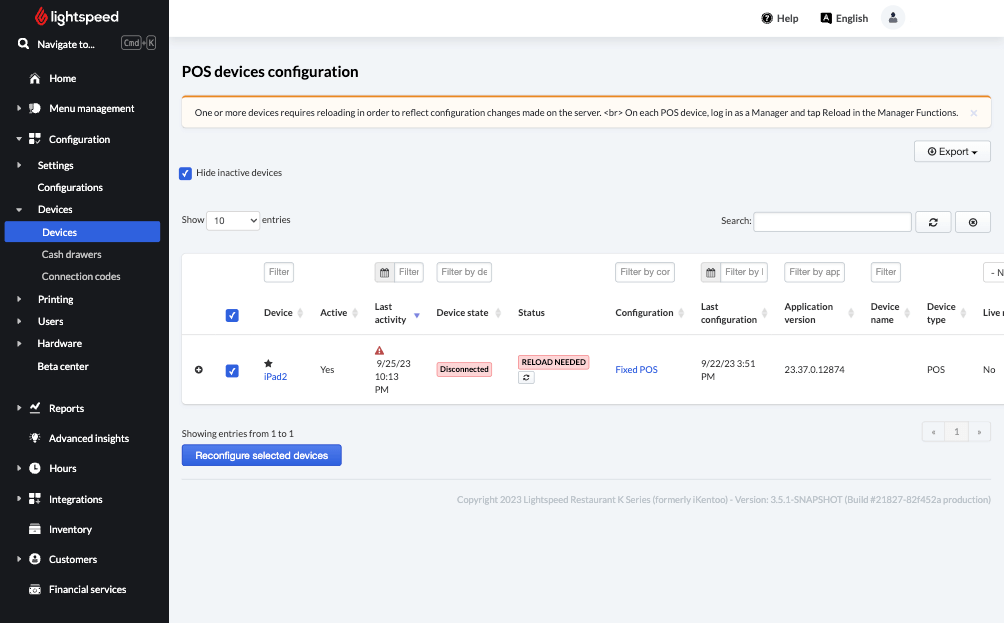Open the user account avatar menu

893,18
